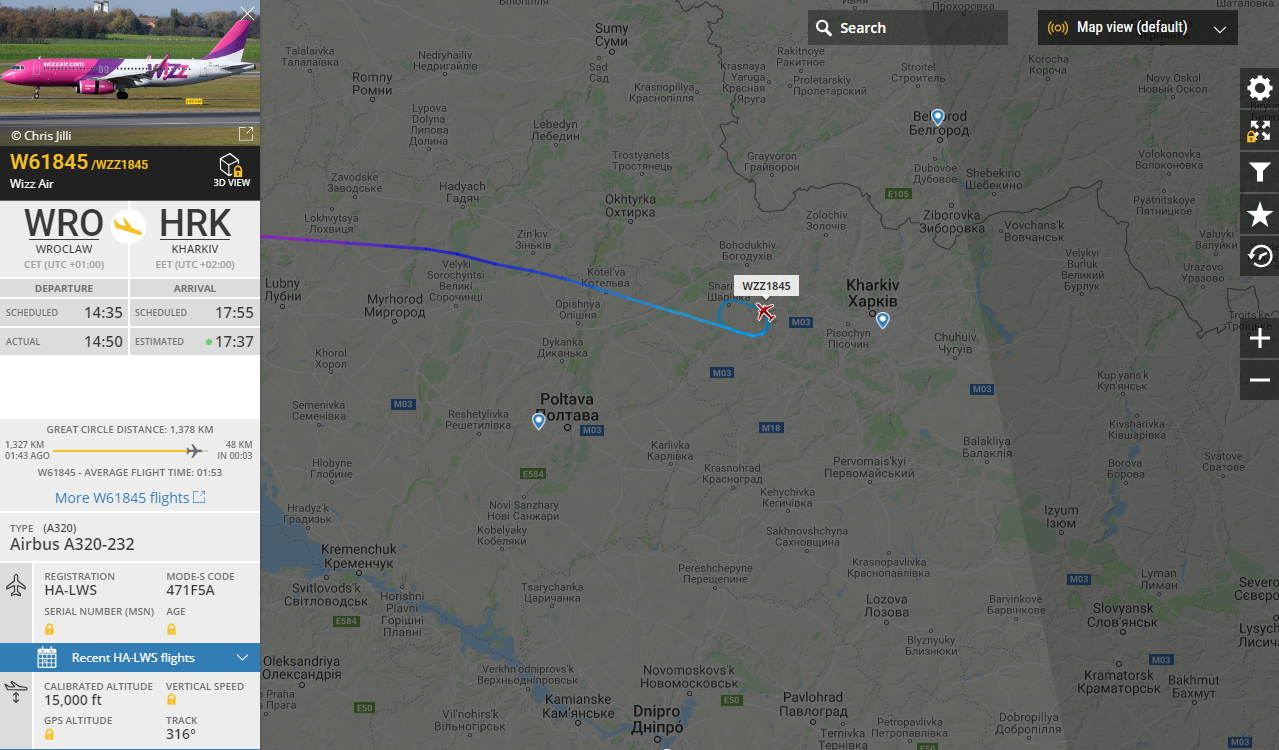Zoom in on the map
Image resolution: width=1279 pixels, height=750 pixels.
1260,340
